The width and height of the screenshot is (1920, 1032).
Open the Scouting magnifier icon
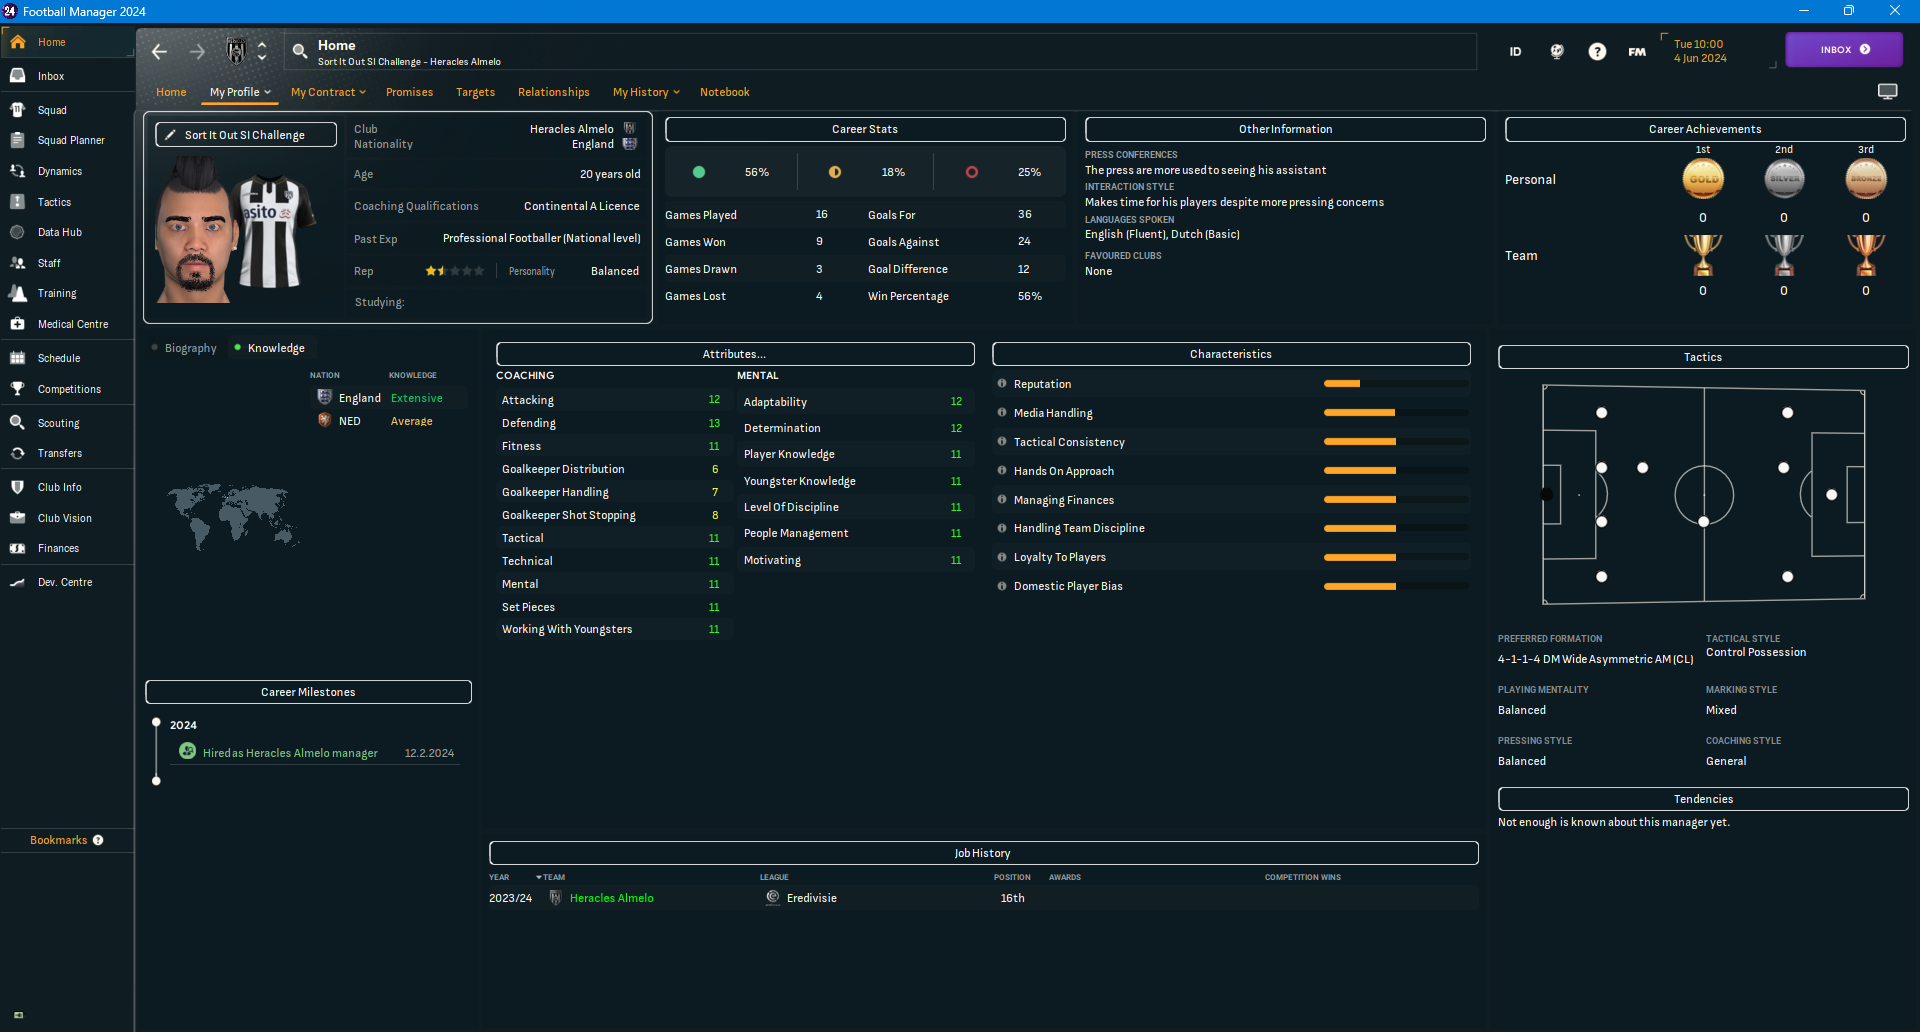(x=18, y=423)
